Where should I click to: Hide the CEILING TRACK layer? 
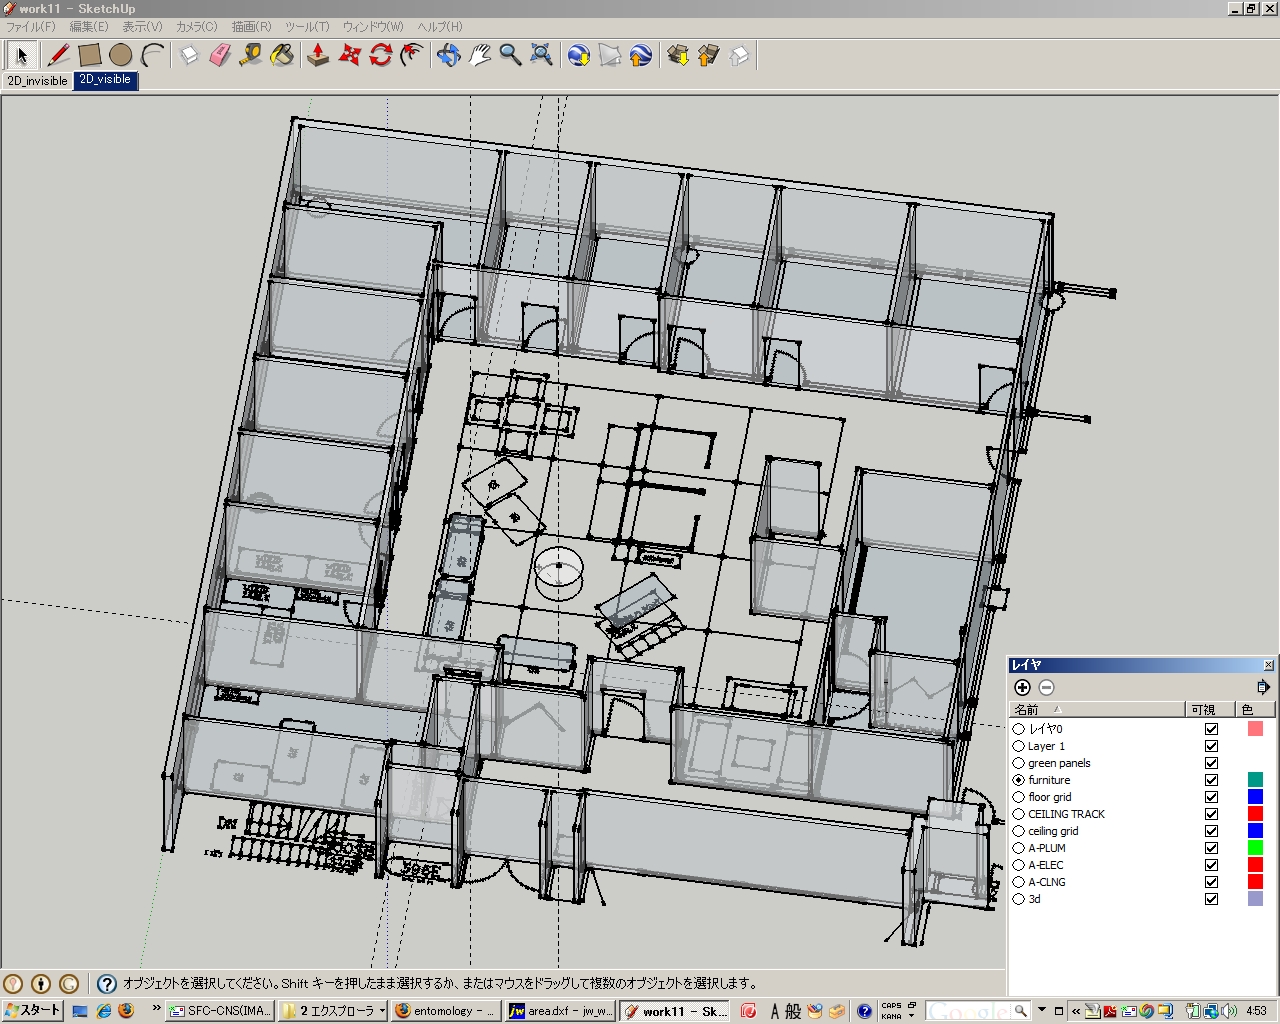coord(1211,814)
